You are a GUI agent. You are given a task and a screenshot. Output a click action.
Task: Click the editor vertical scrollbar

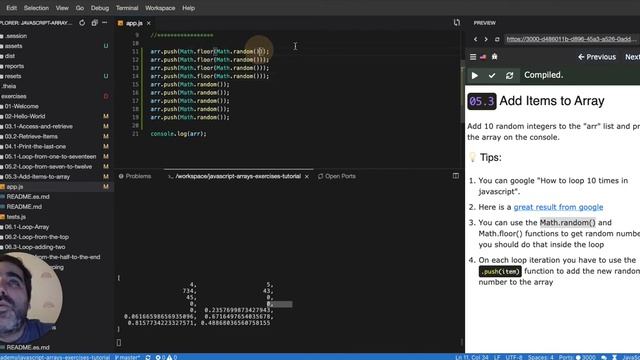462,90
